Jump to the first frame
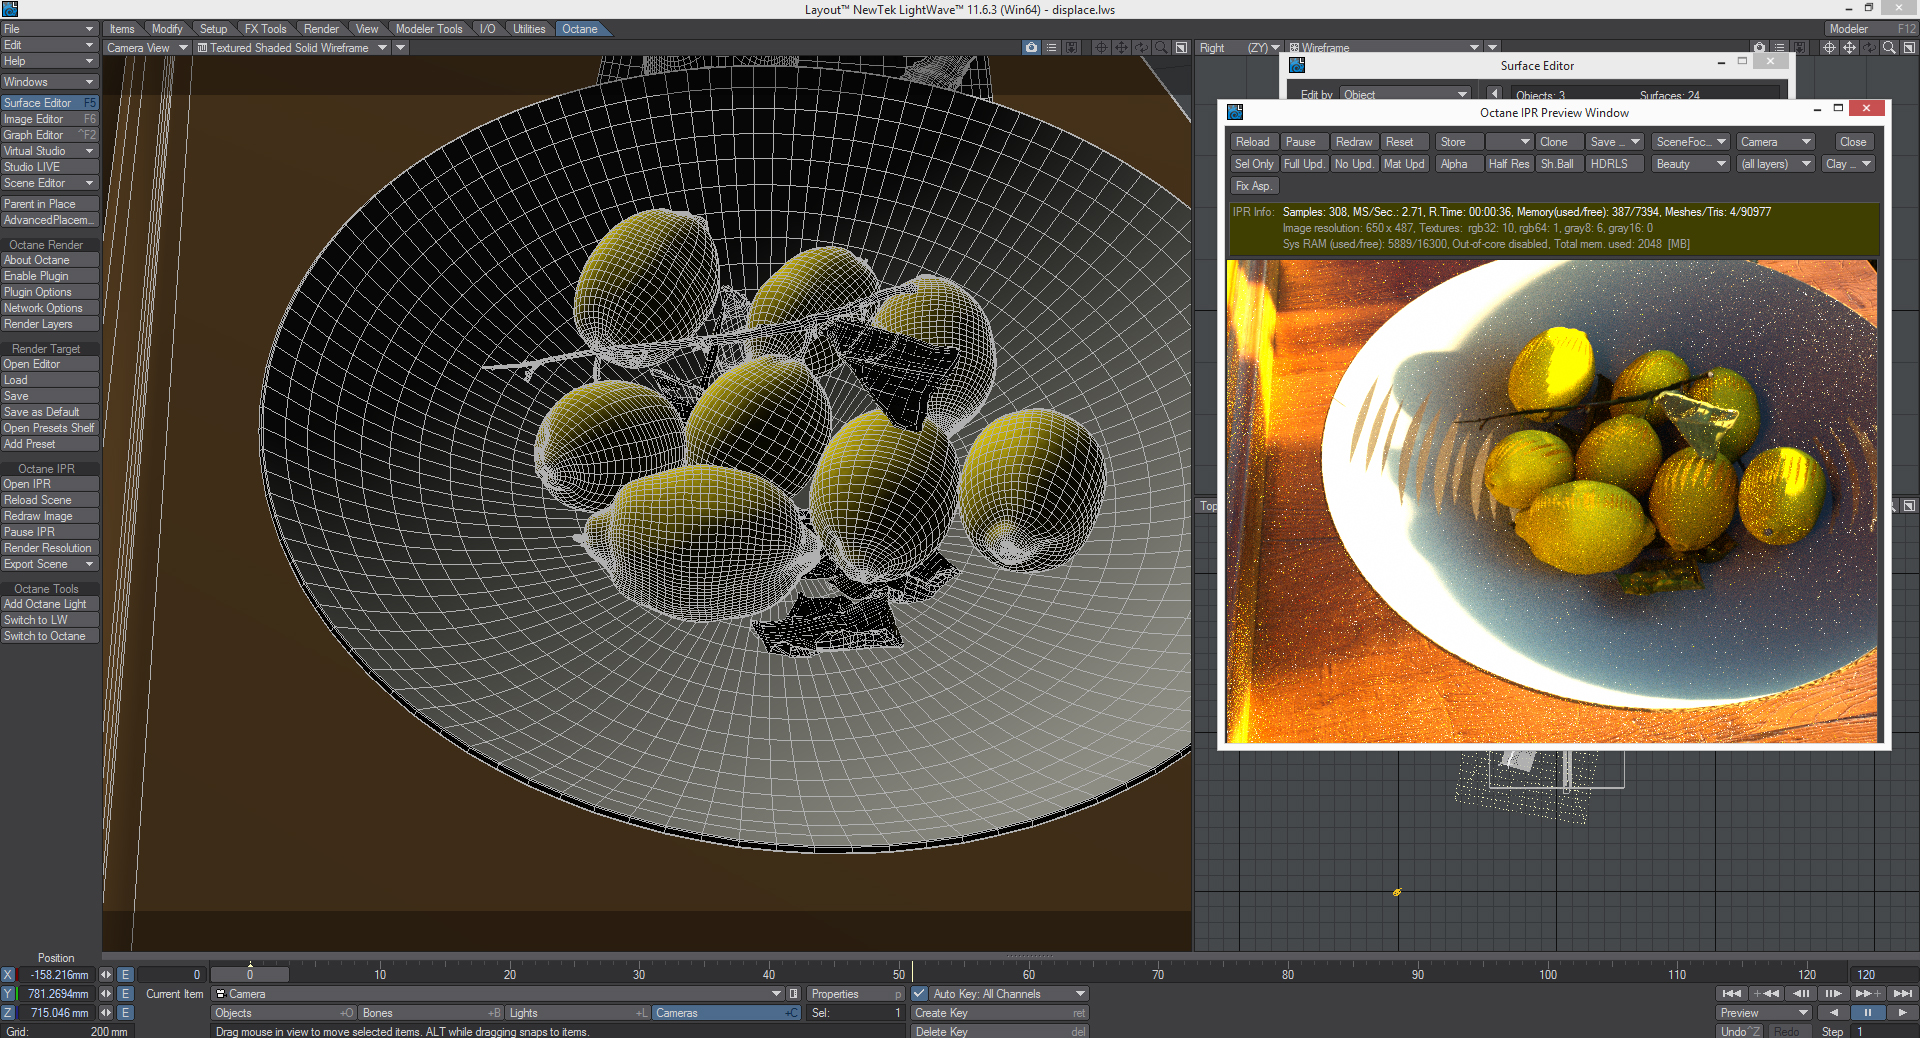The width and height of the screenshot is (1920, 1038). click(1731, 993)
